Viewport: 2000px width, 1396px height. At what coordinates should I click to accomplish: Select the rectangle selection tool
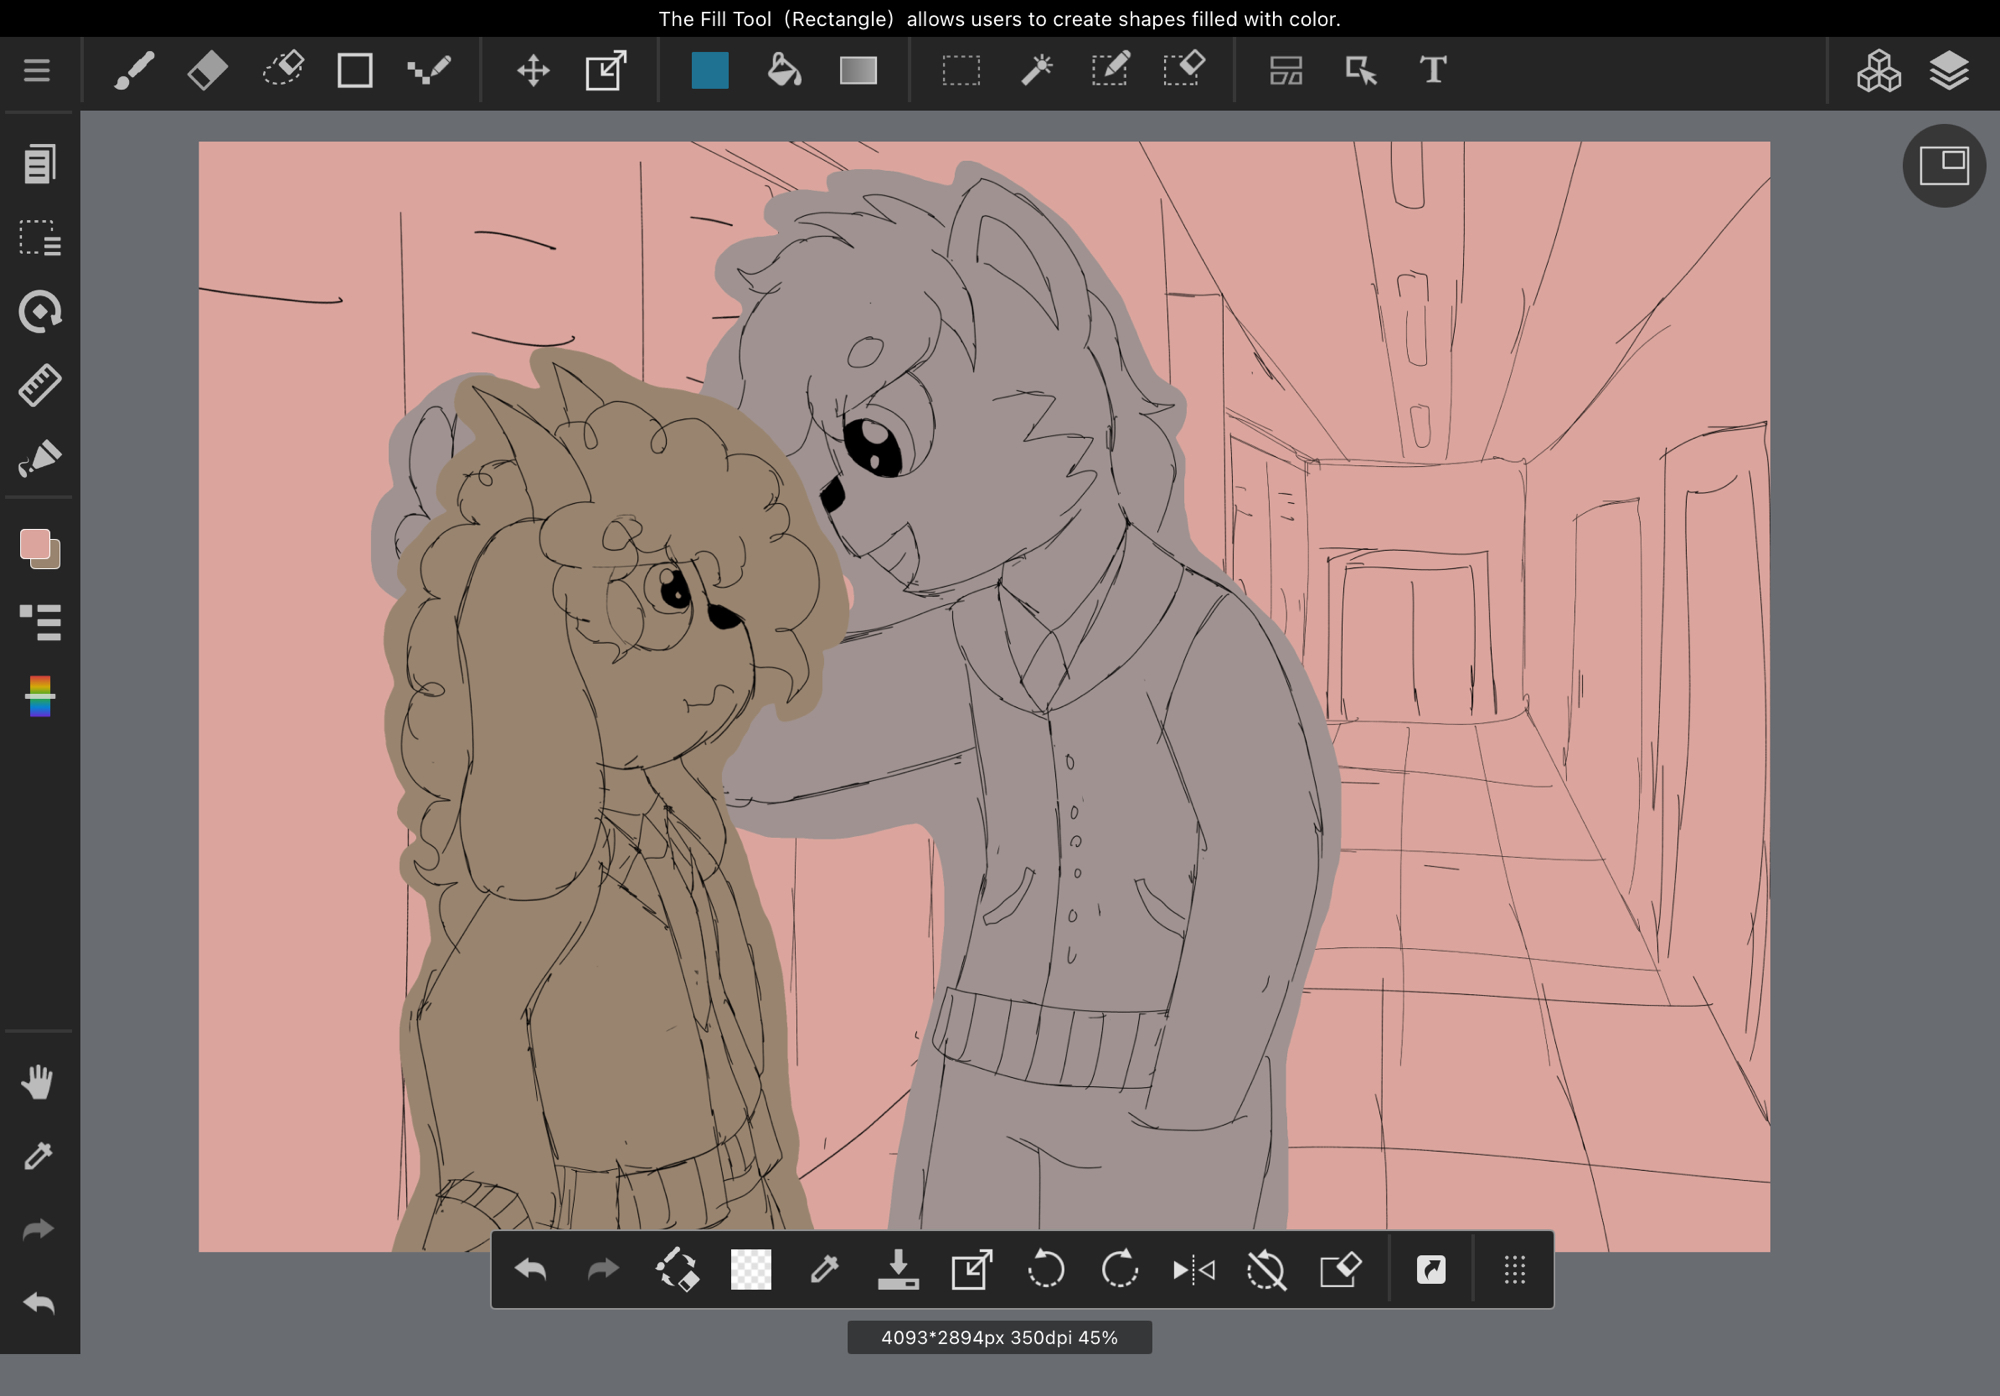(961, 71)
